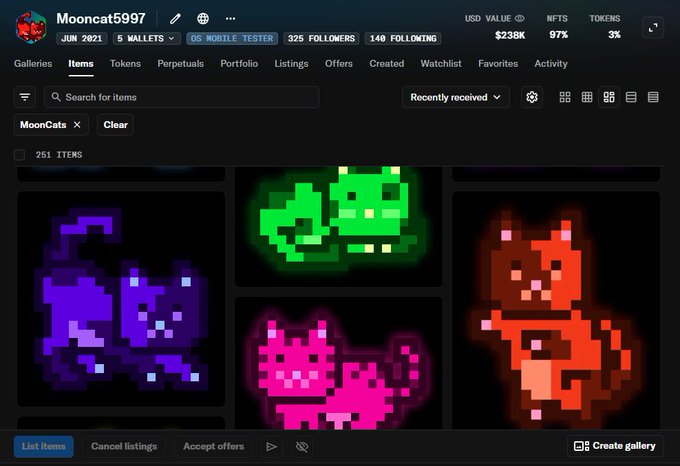Toggle USD value visibility eye icon
This screenshot has height=466, width=680.
point(520,19)
